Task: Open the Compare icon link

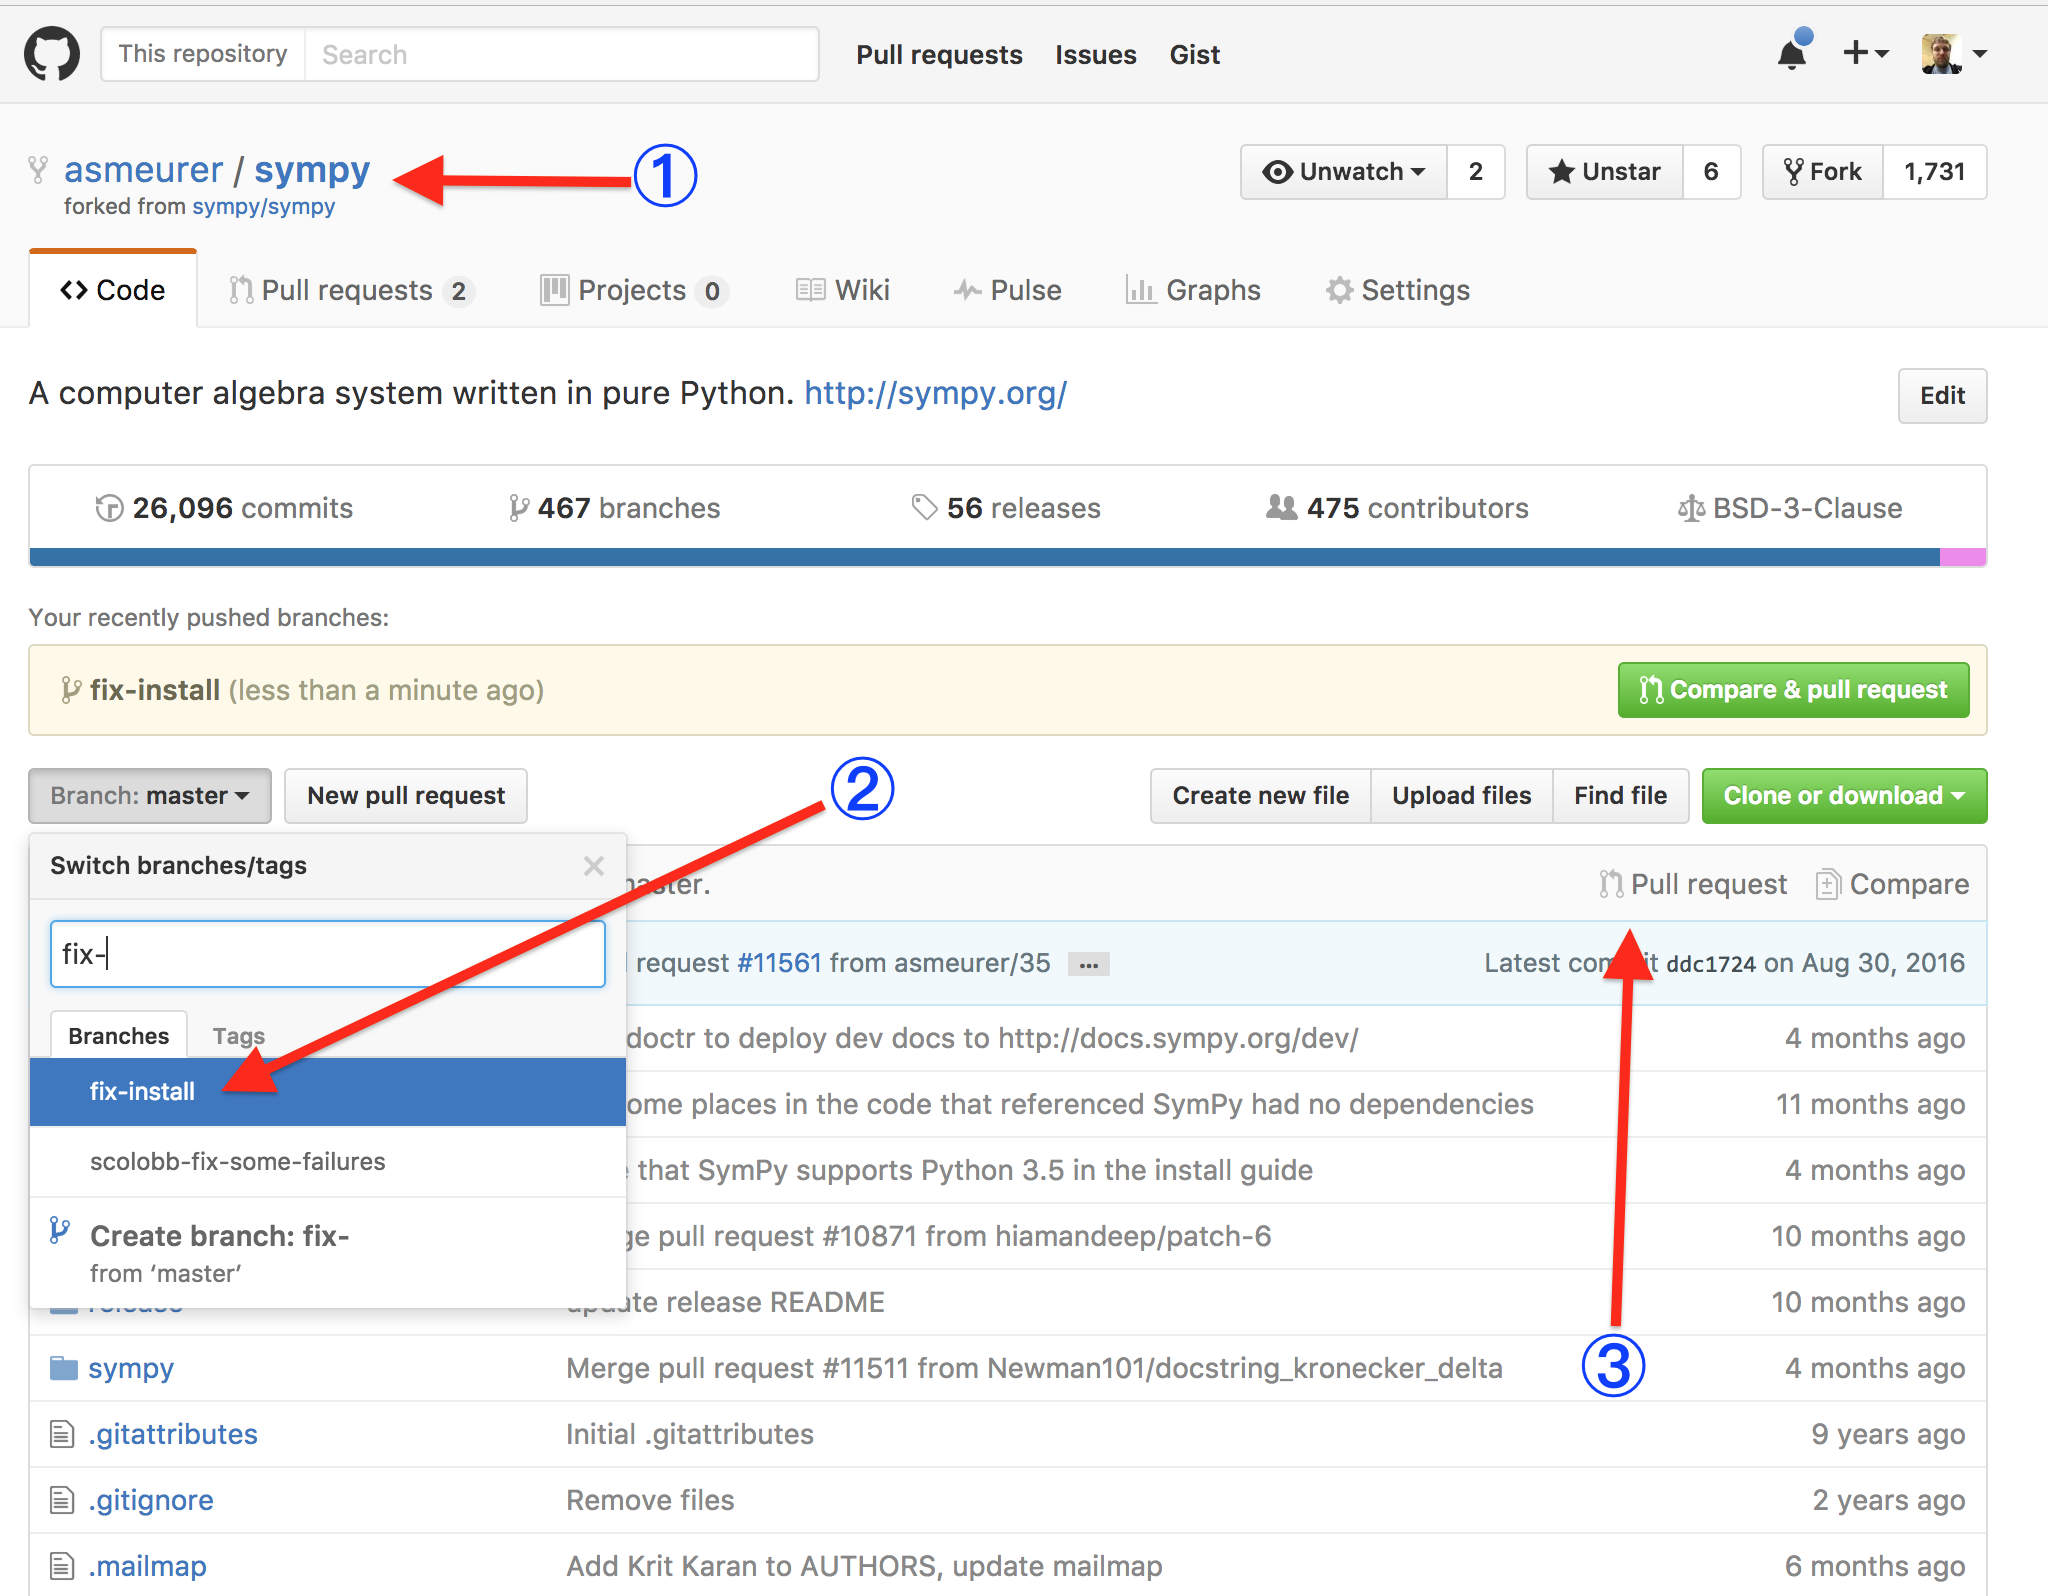Action: click(x=1892, y=884)
